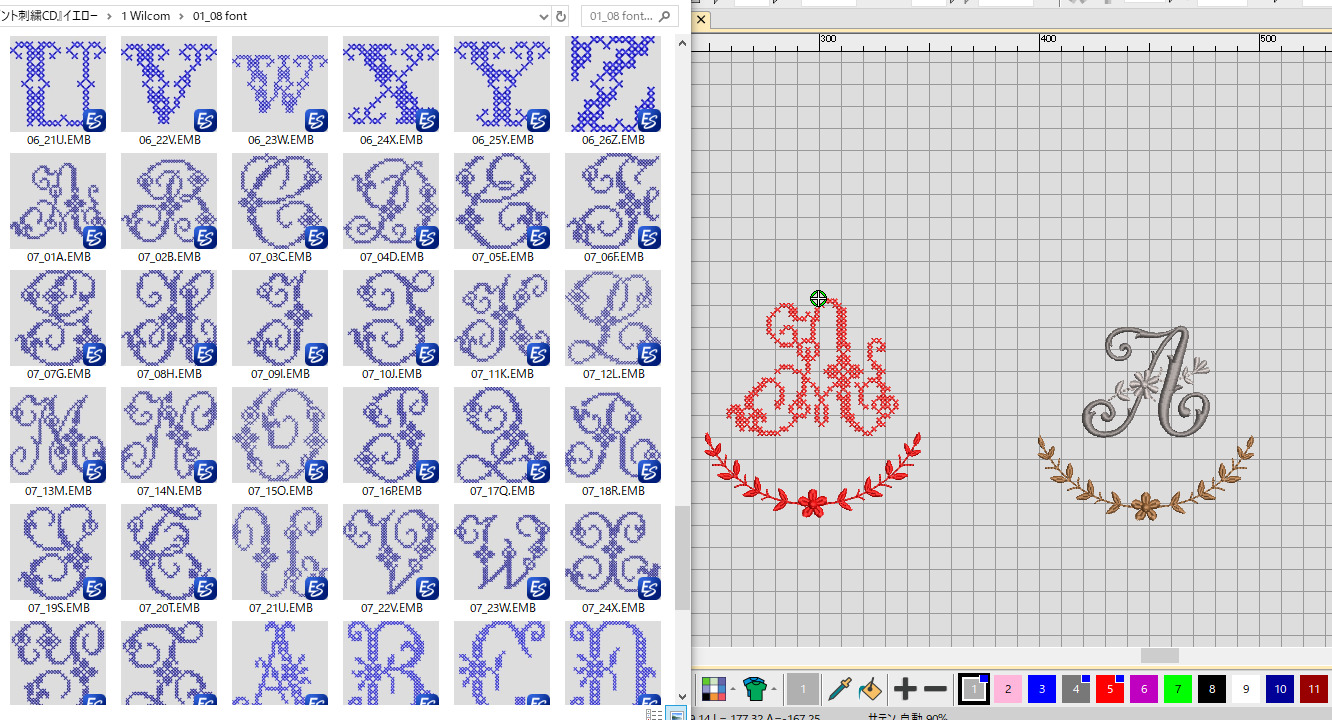Select the 07_13M.EMB thumbnail
The width and height of the screenshot is (1332, 720).
pyautogui.click(x=58, y=435)
